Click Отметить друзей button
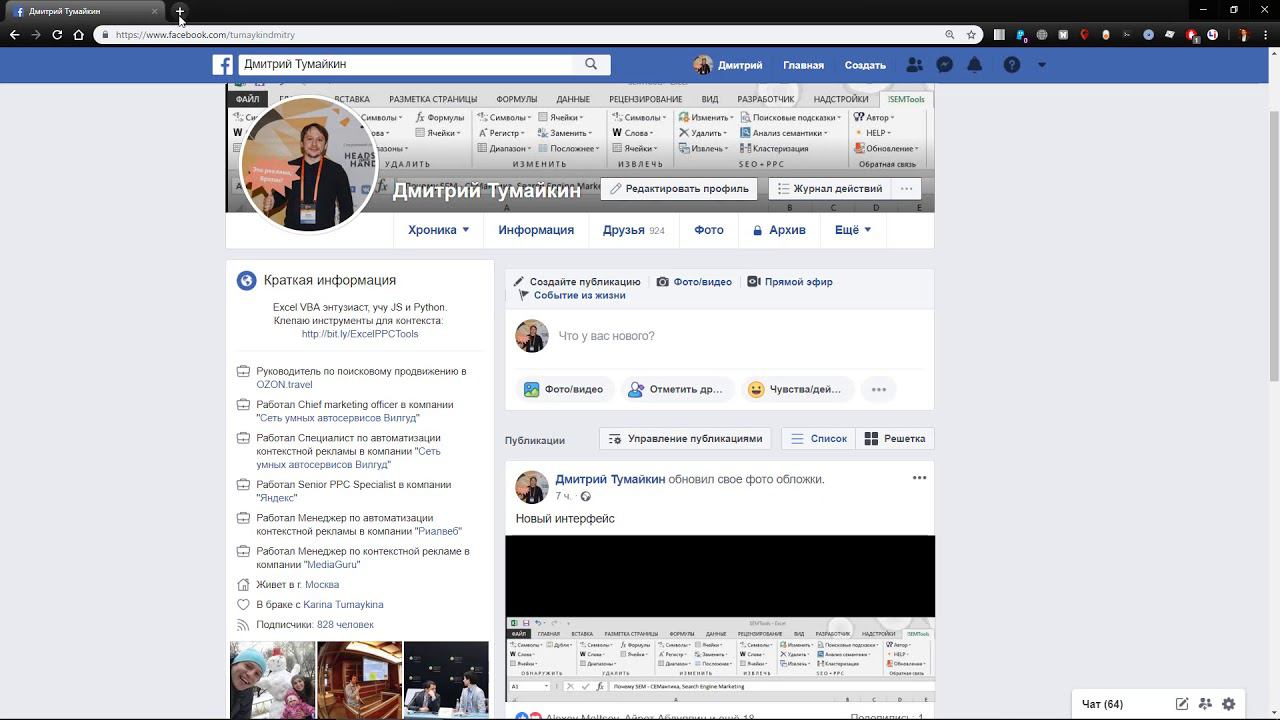The width and height of the screenshot is (1280, 720). [676, 390]
